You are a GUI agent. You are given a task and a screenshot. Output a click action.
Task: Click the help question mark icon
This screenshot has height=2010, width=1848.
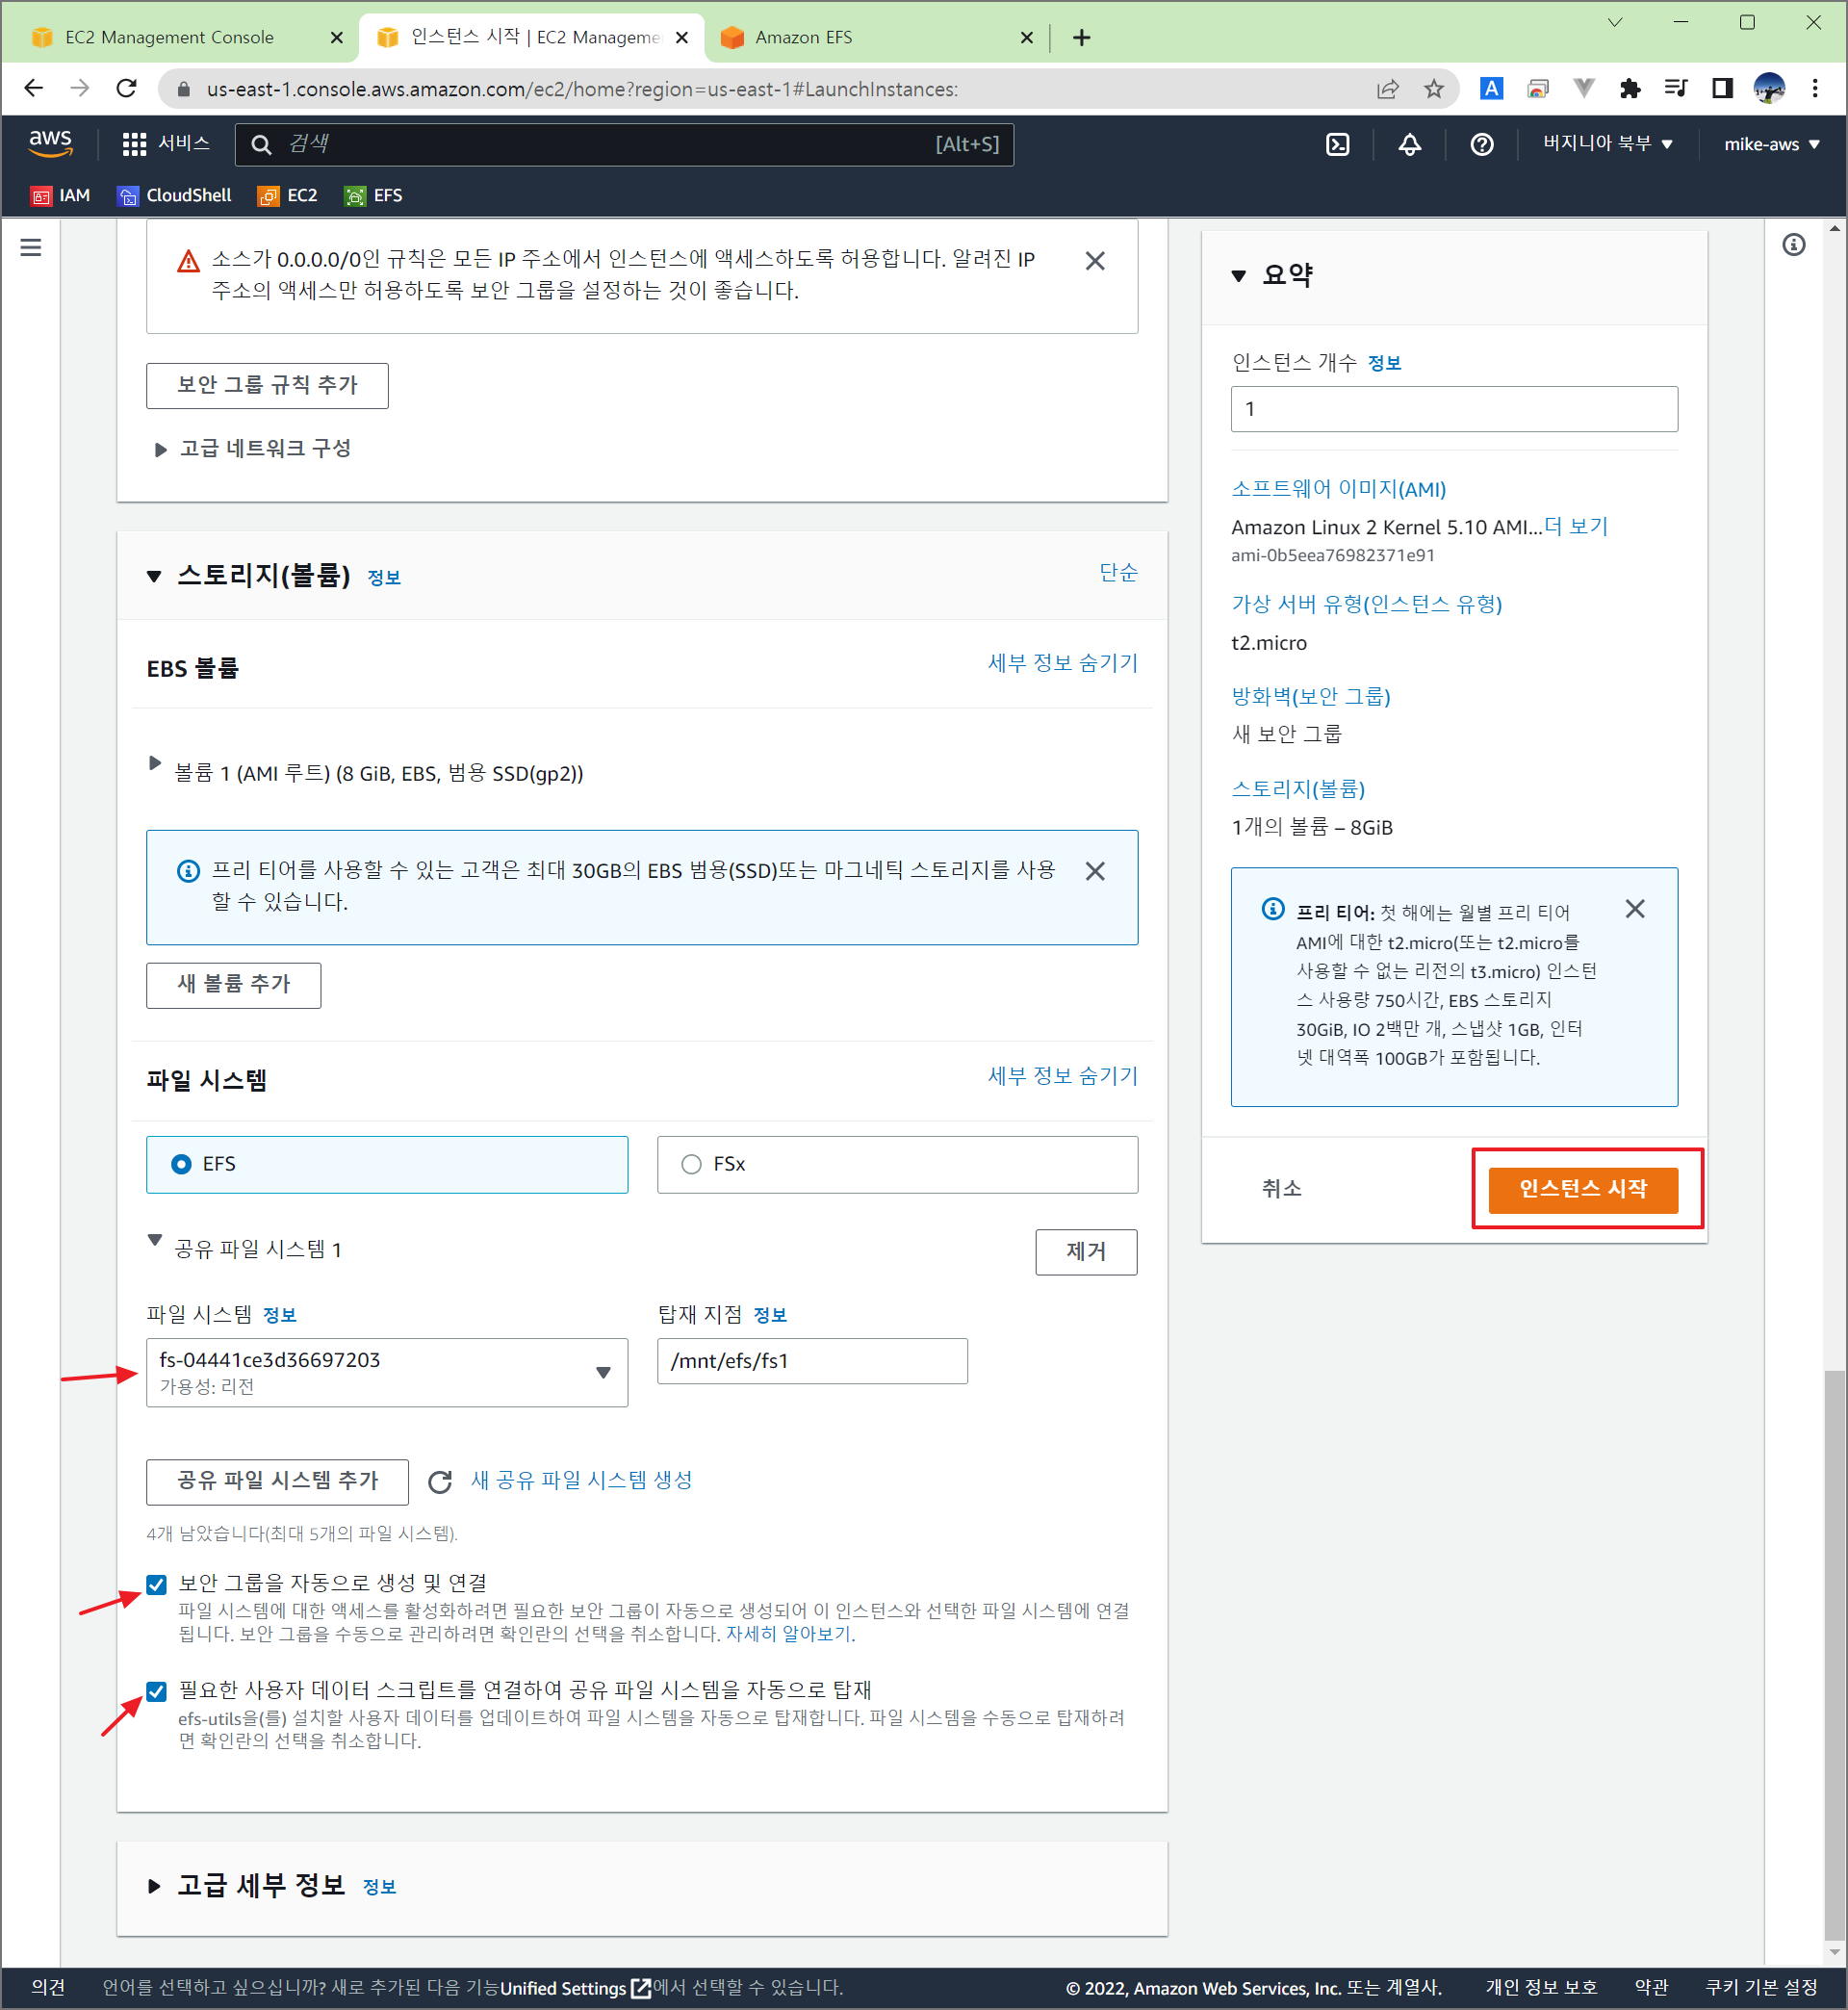(x=1481, y=144)
